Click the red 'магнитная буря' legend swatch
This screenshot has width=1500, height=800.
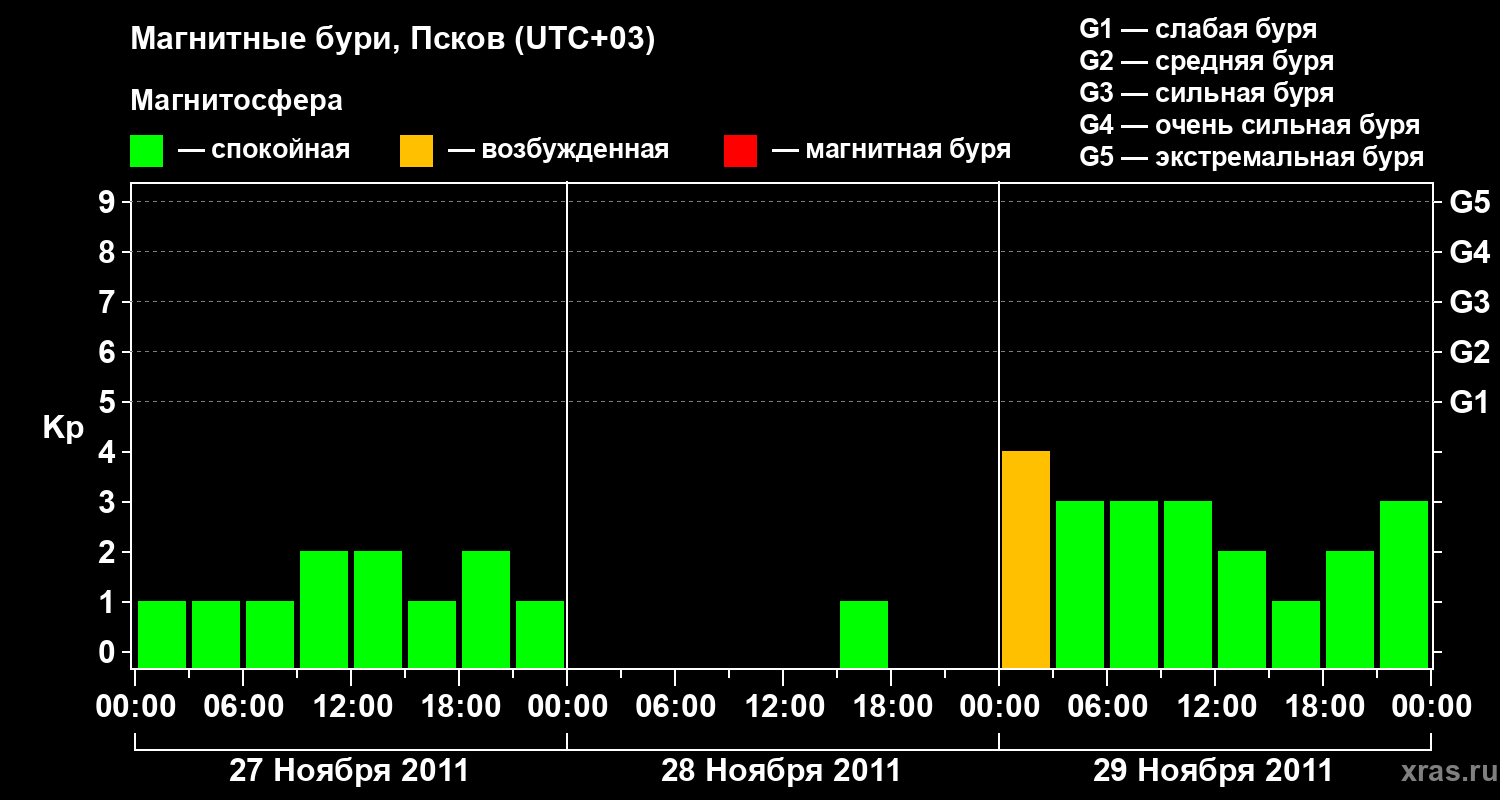(x=741, y=151)
